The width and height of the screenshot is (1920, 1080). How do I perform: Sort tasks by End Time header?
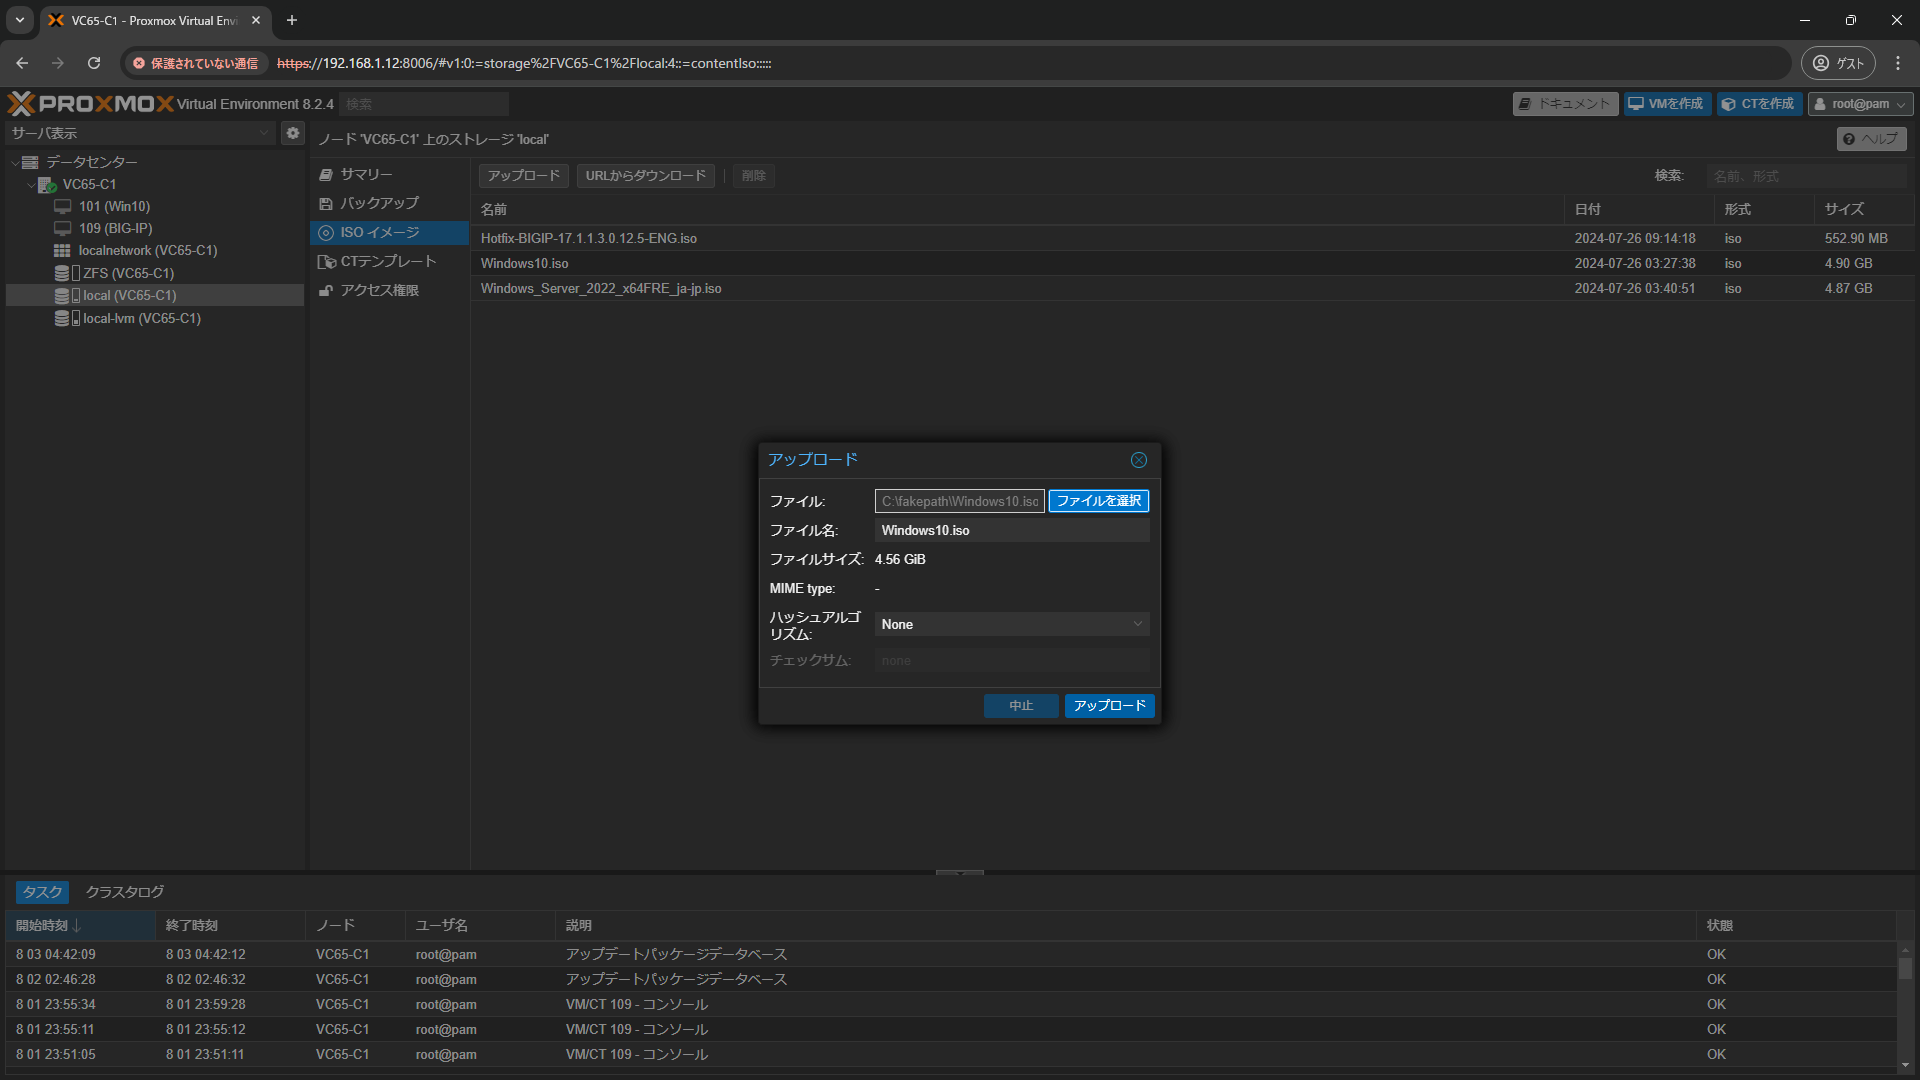(x=230, y=926)
